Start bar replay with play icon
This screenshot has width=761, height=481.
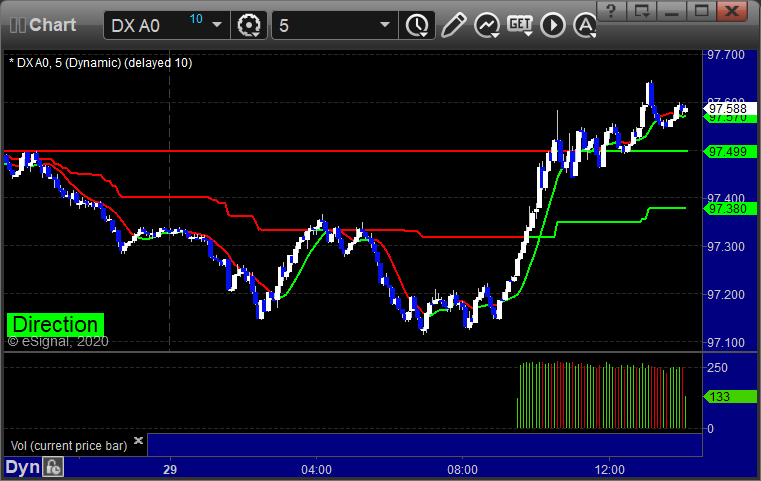[x=553, y=25]
